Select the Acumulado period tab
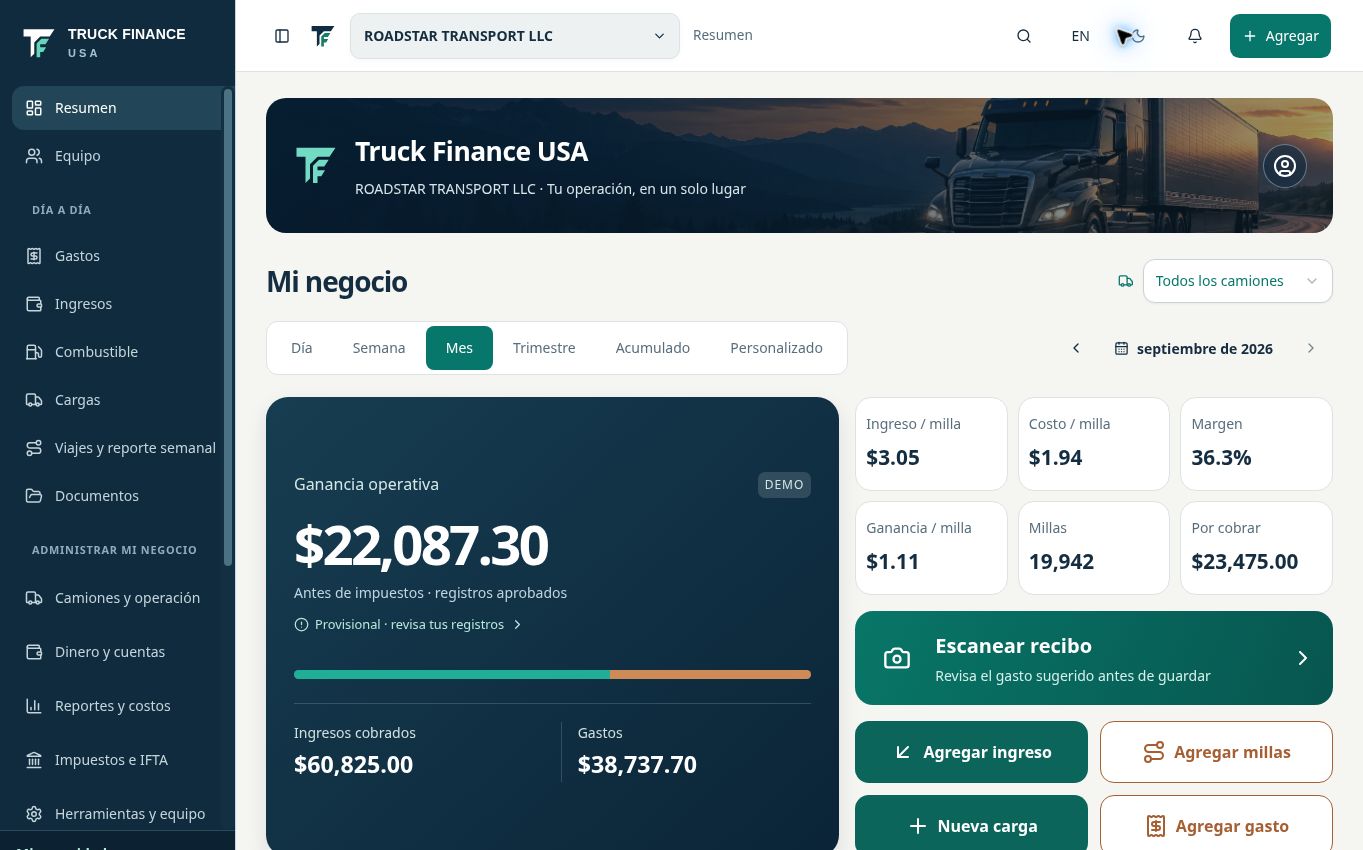The width and height of the screenshot is (1363, 850). click(653, 348)
